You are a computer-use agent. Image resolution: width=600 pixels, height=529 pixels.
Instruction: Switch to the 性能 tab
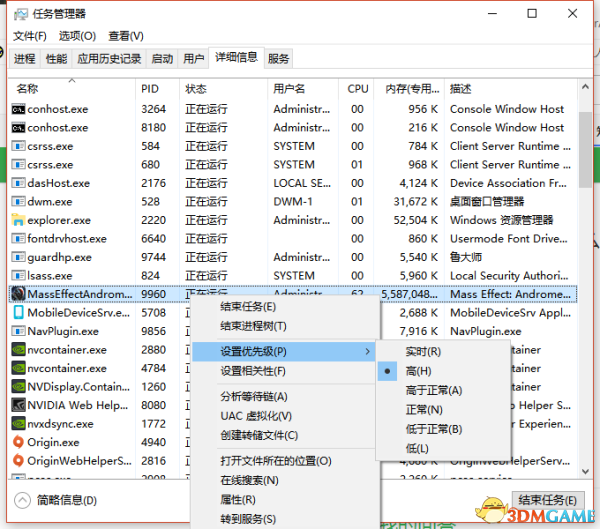56,59
